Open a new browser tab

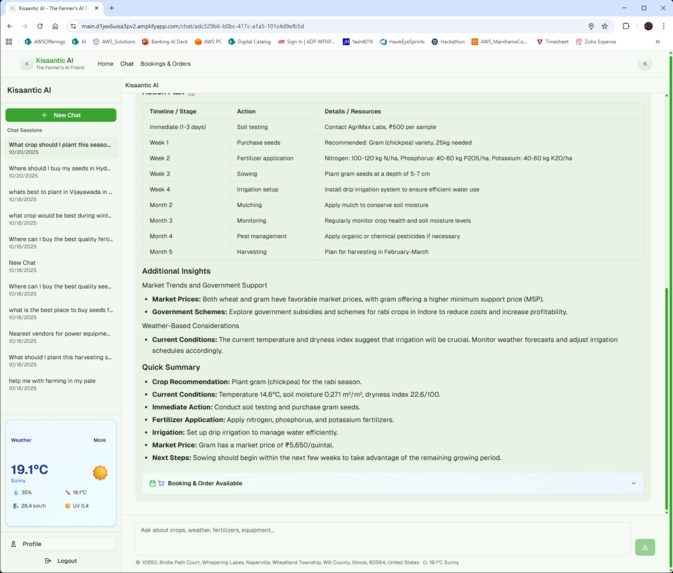point(112,8)
